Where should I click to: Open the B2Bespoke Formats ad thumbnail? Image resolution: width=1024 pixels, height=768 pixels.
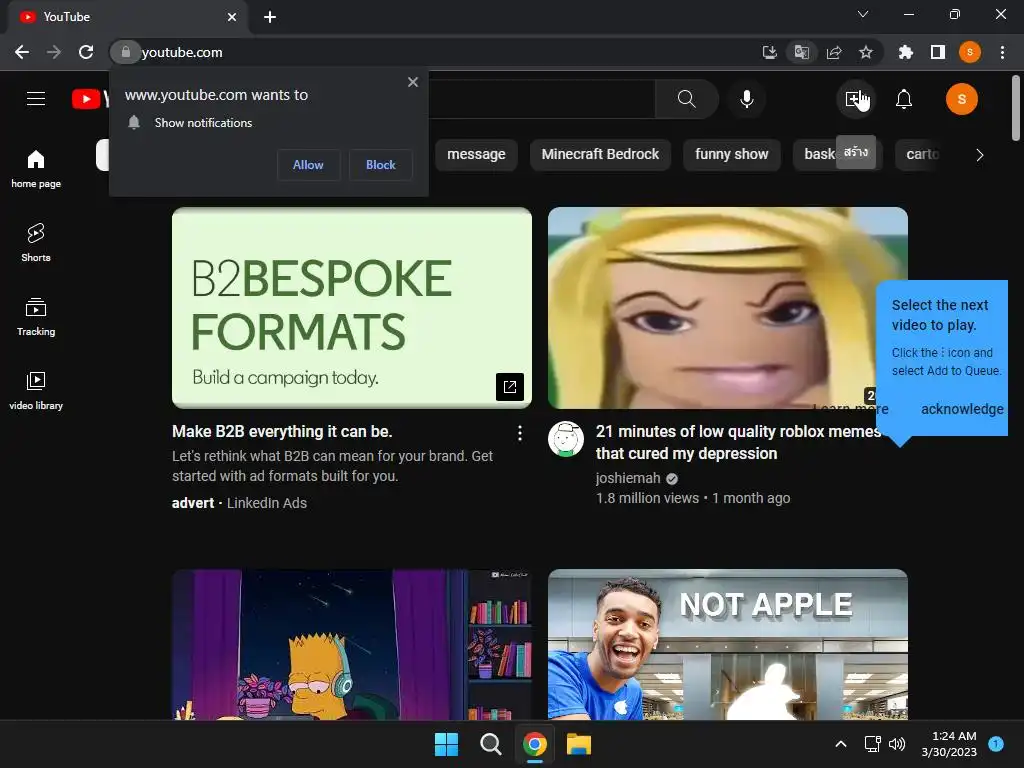click(x=351, y=308)
